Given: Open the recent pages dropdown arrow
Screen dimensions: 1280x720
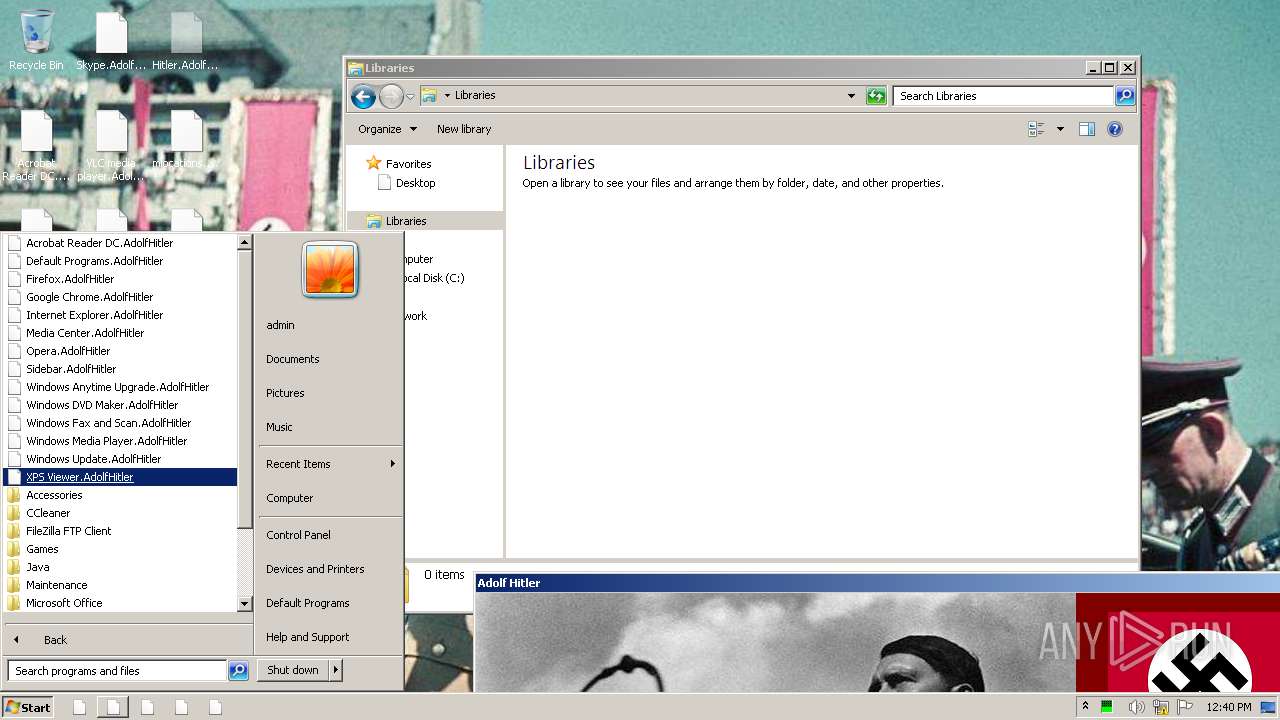Looking at the screenshot, I should click(x=410, y=96).
